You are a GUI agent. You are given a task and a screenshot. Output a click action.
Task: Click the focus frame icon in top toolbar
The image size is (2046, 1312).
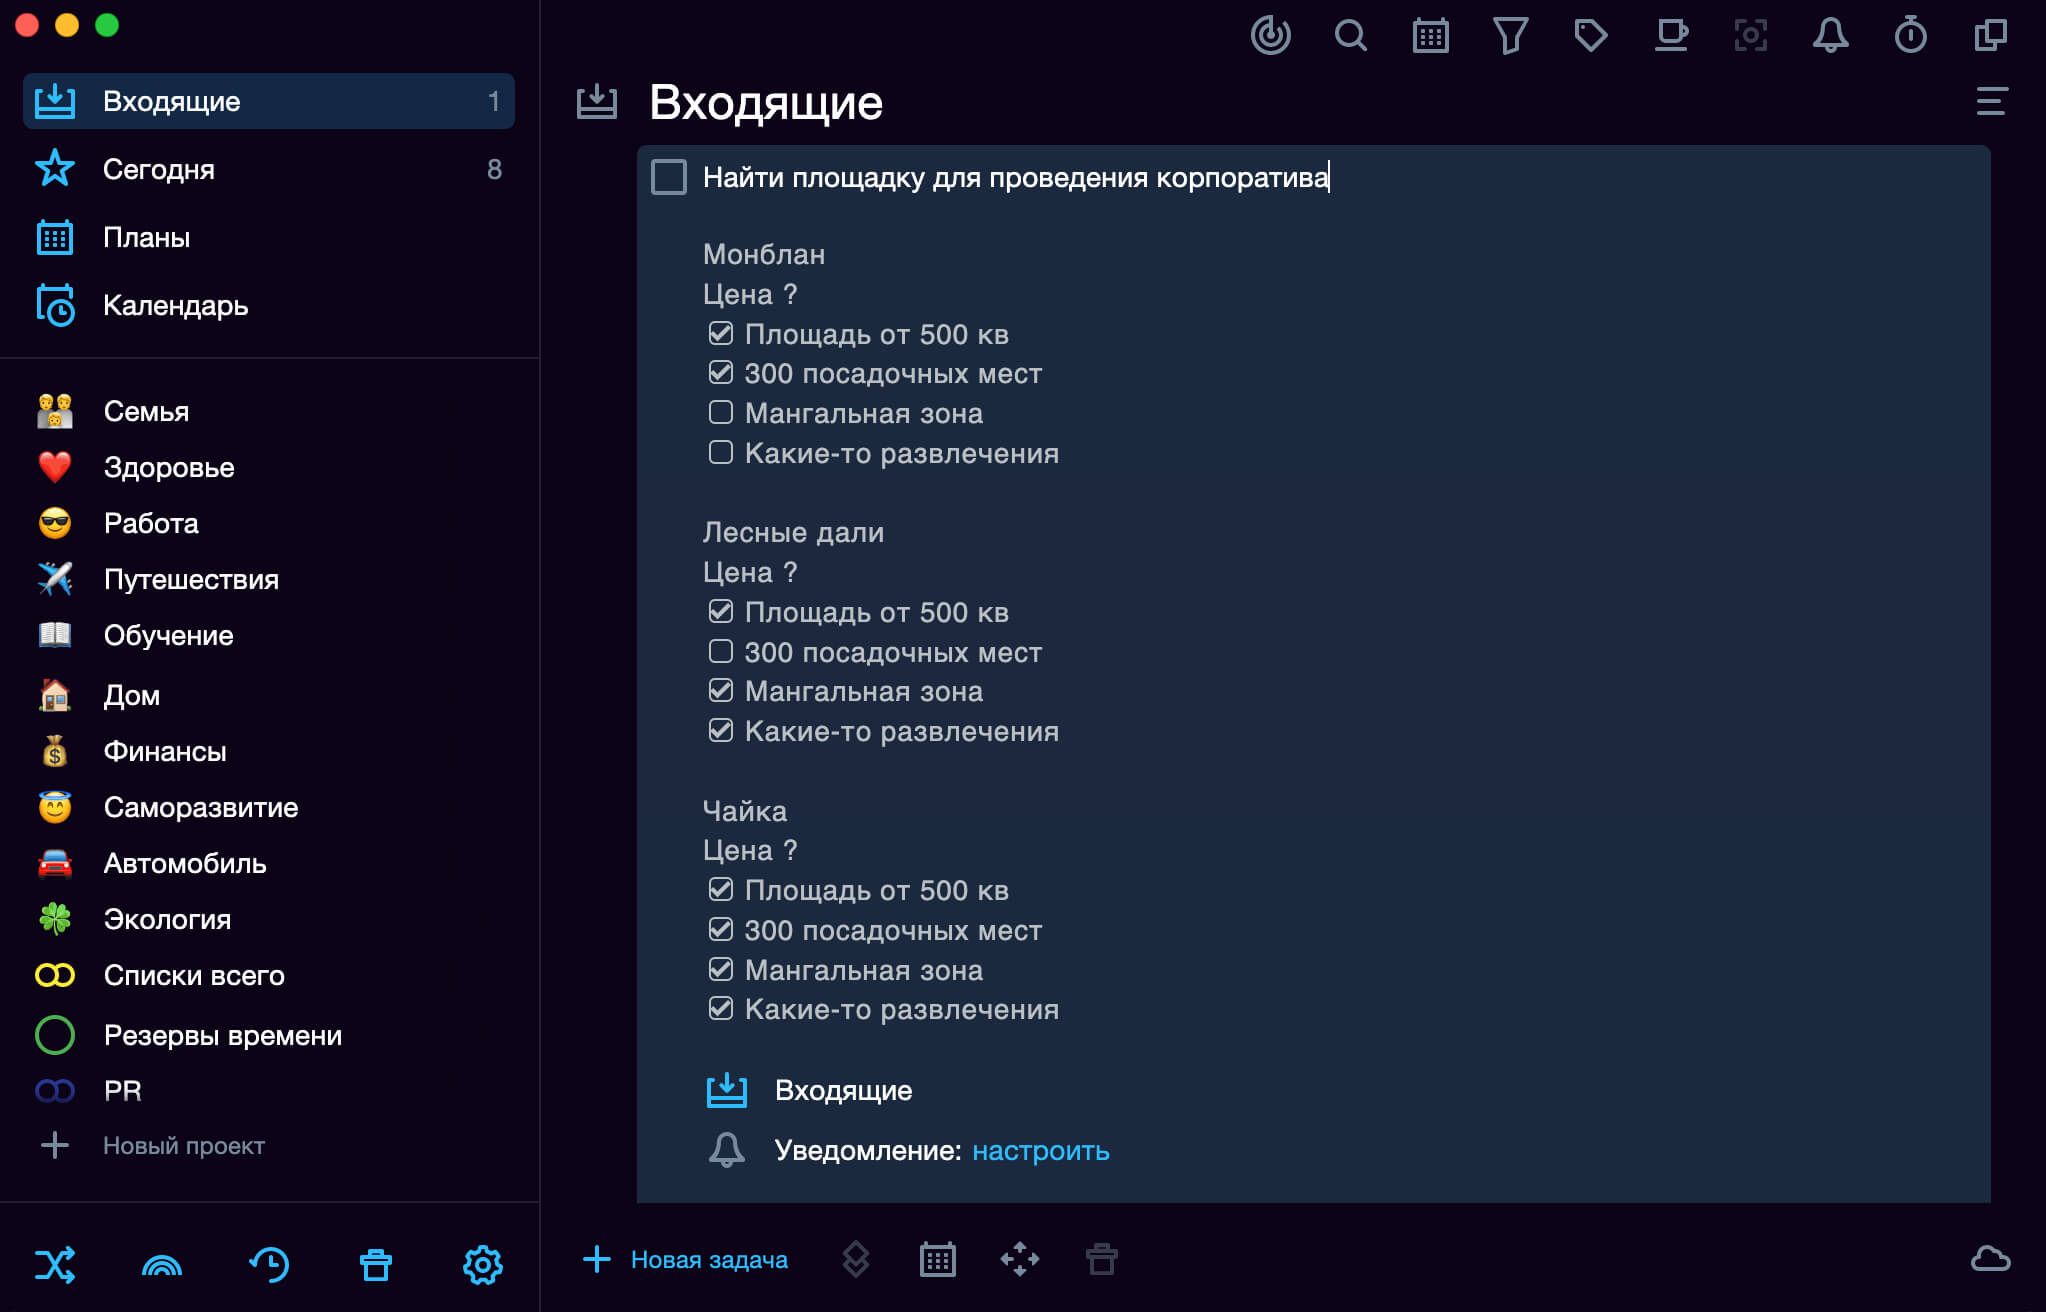tap(1750, 36)
